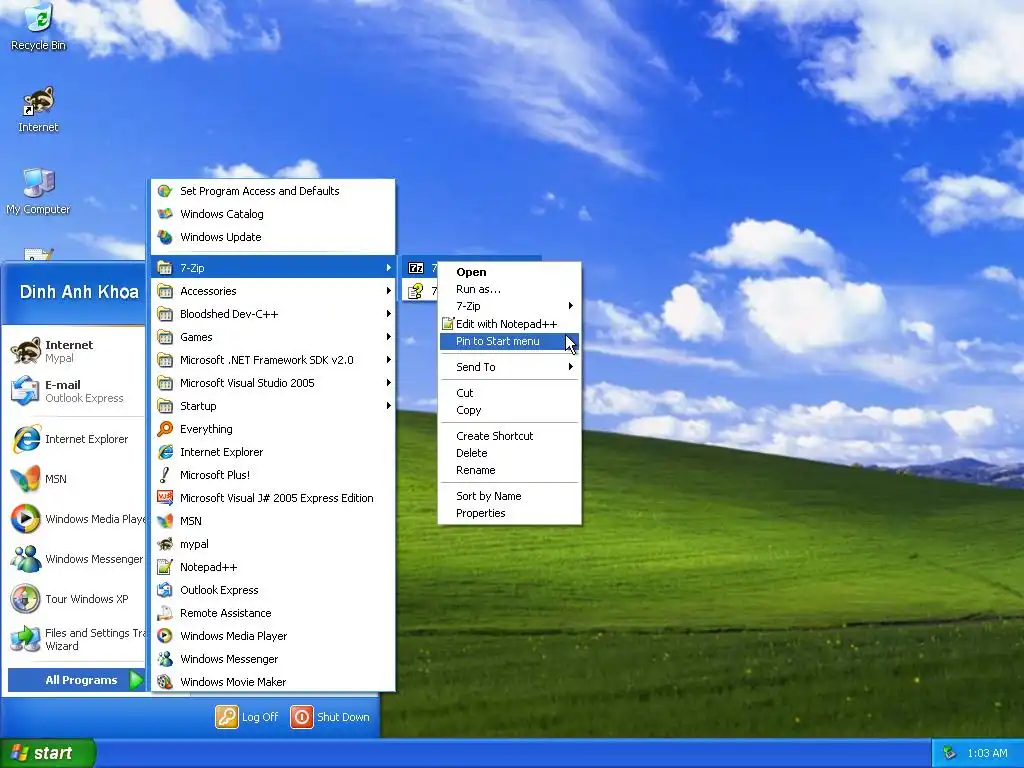Choose Open in the context menu
1024x768 pixels.
coord(509,272)
